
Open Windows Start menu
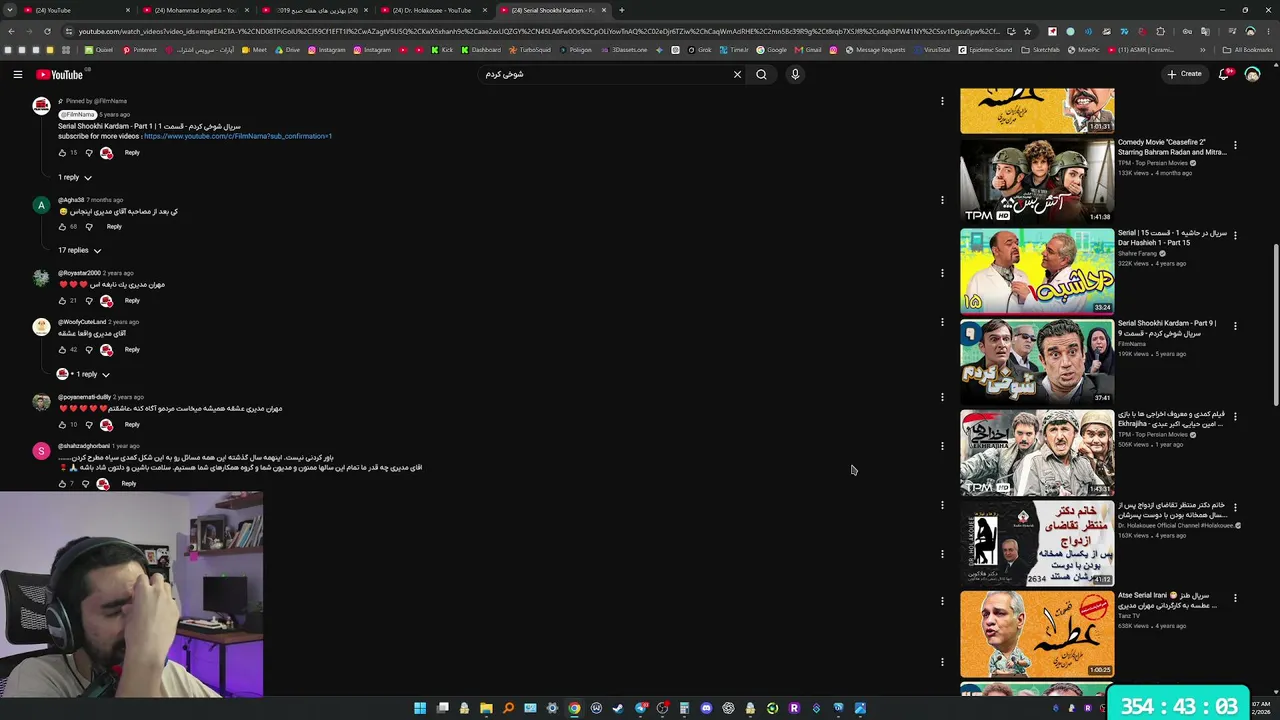420,708
